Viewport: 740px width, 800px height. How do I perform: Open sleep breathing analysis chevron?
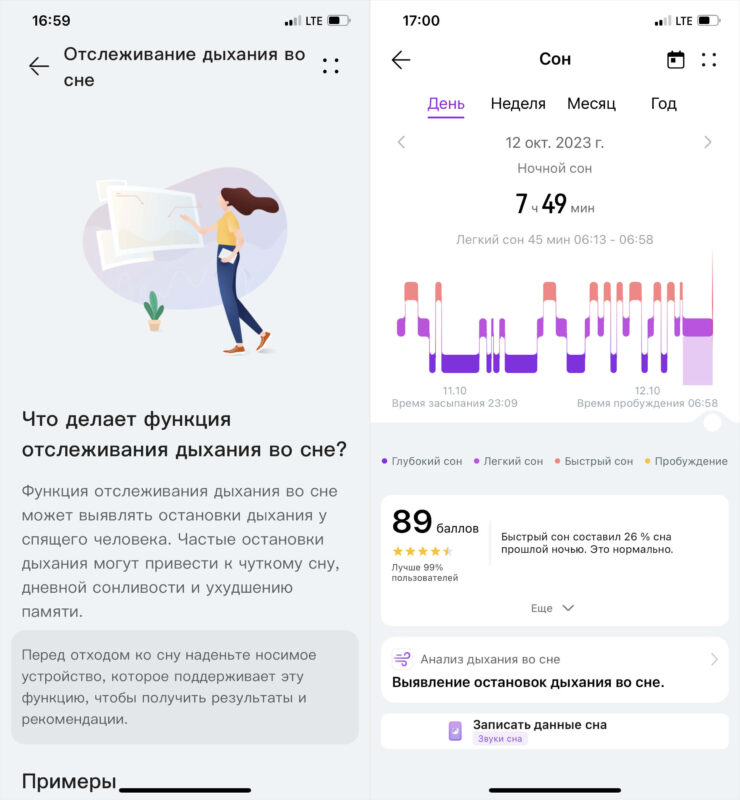[x=714, y=660]
